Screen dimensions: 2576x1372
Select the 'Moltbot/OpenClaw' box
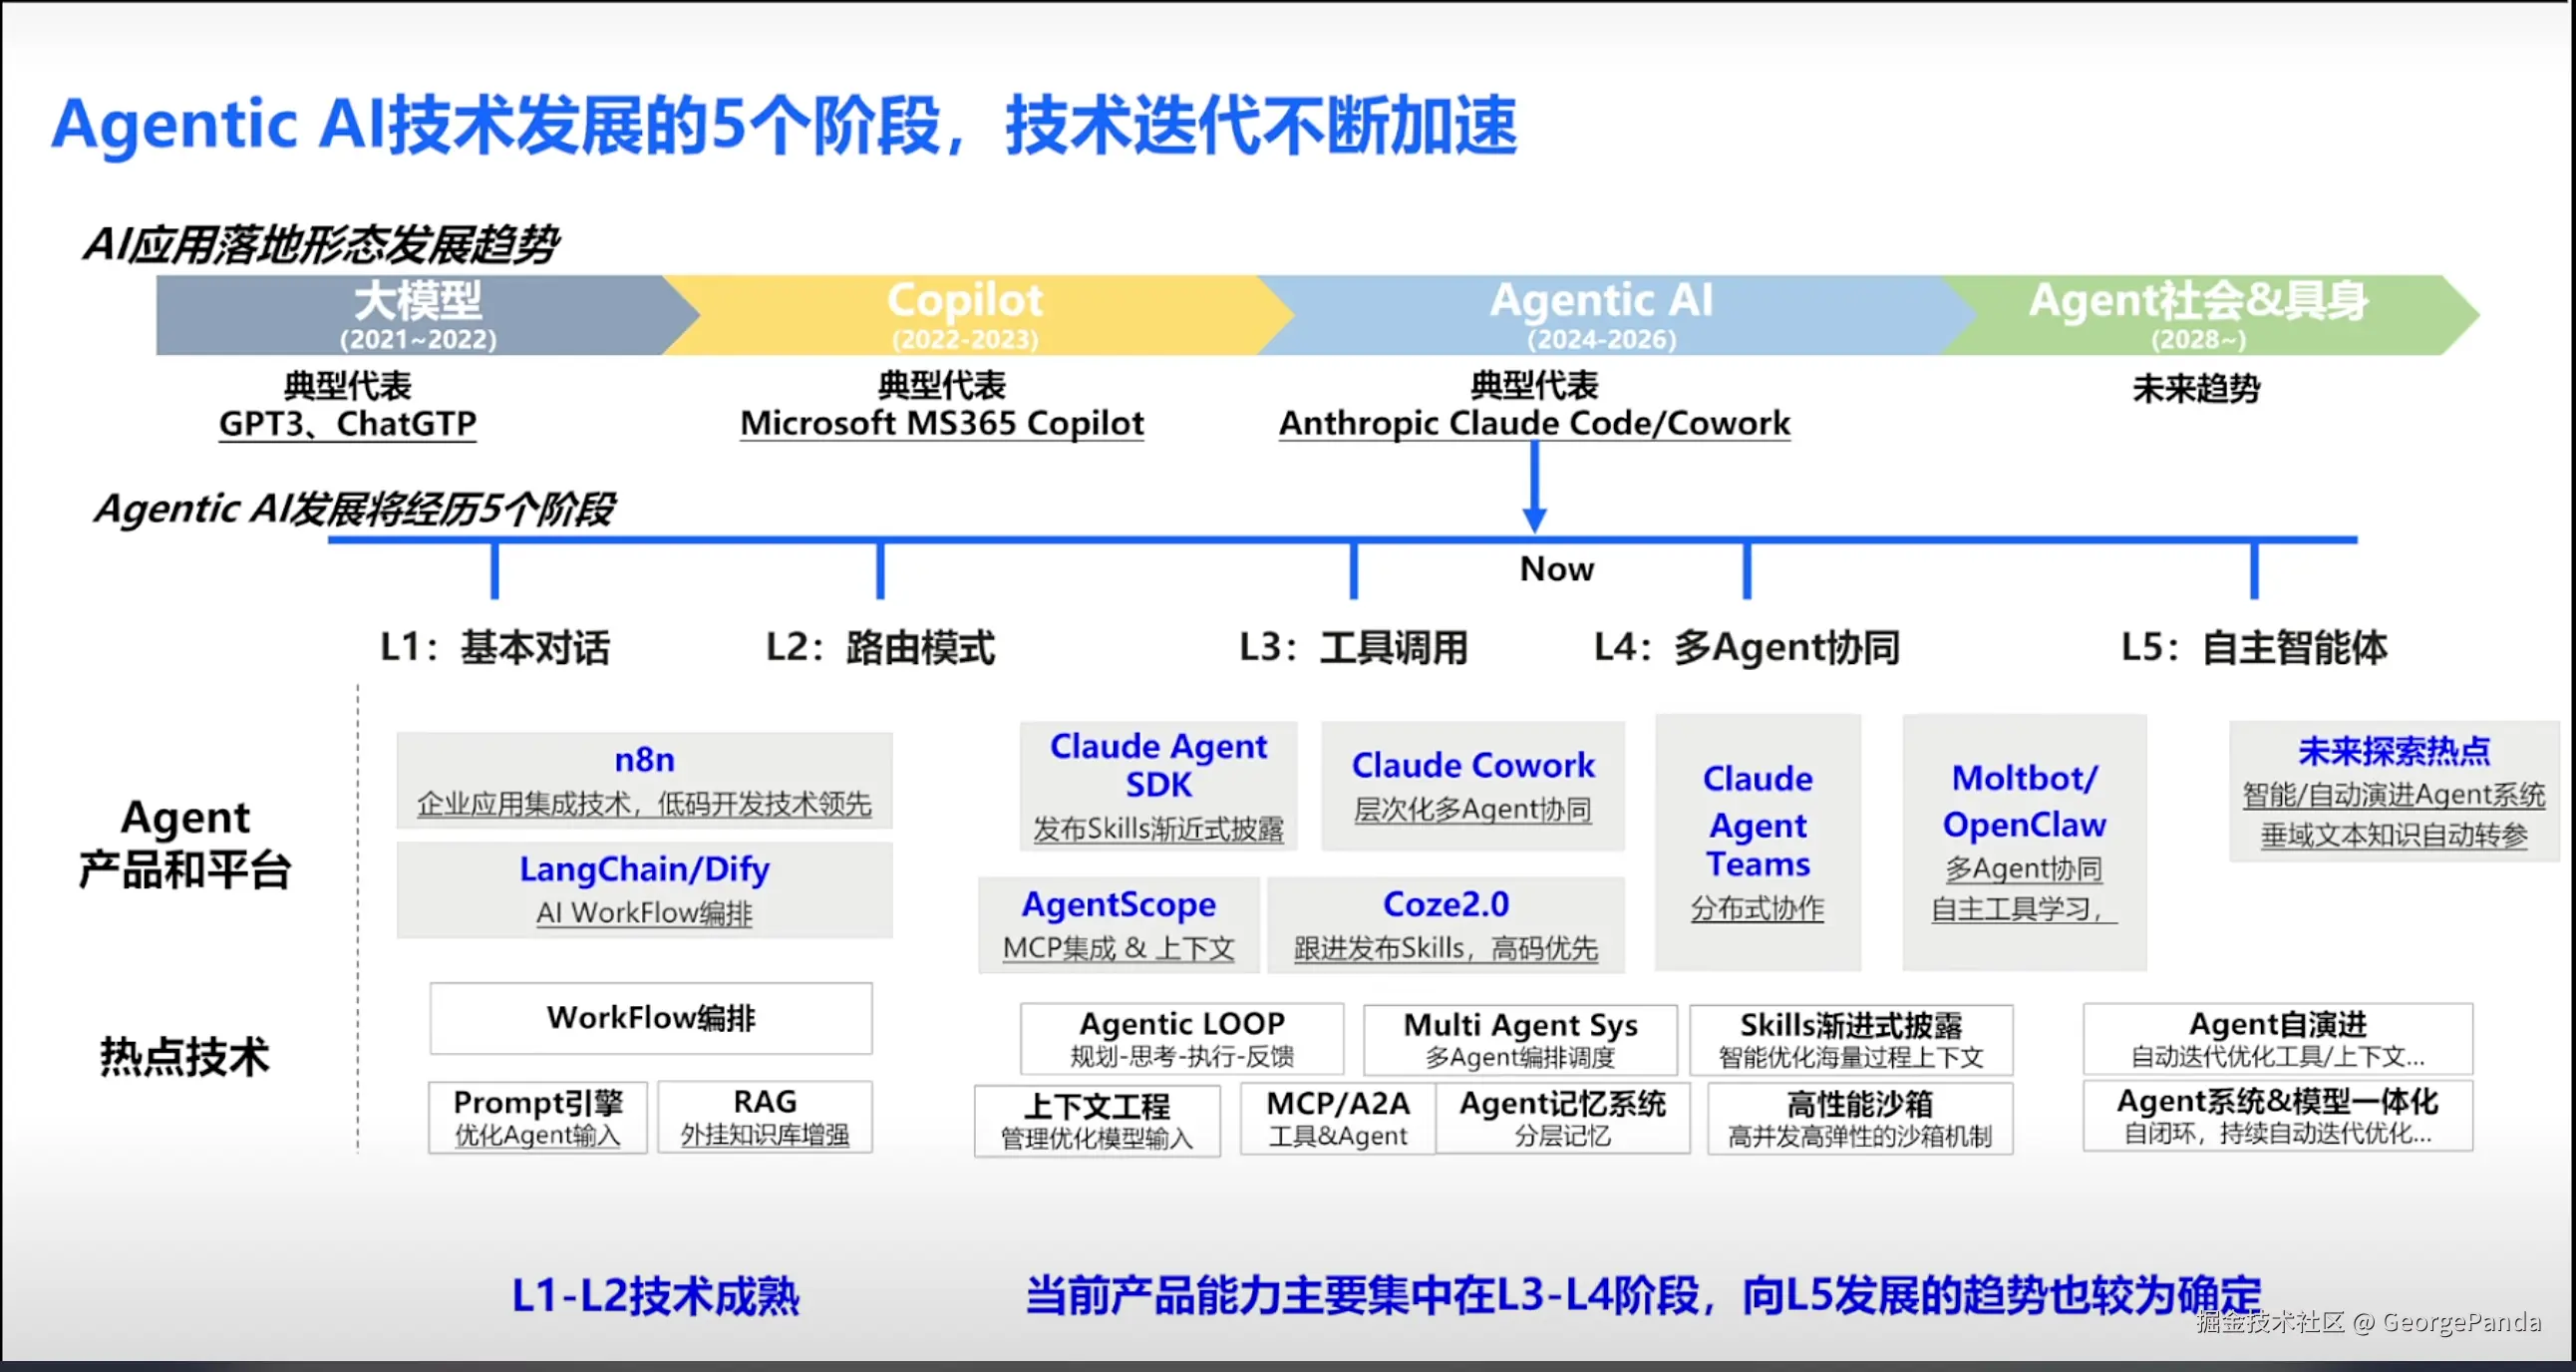click(x=2024, y=842)
